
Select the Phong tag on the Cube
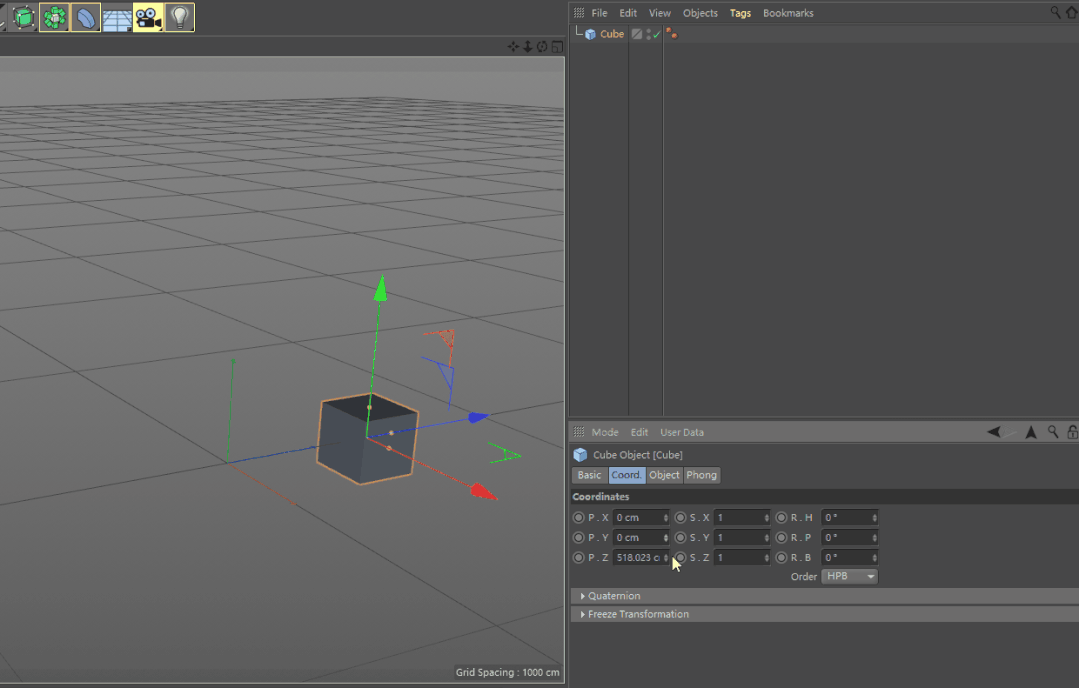pos(672,34)
